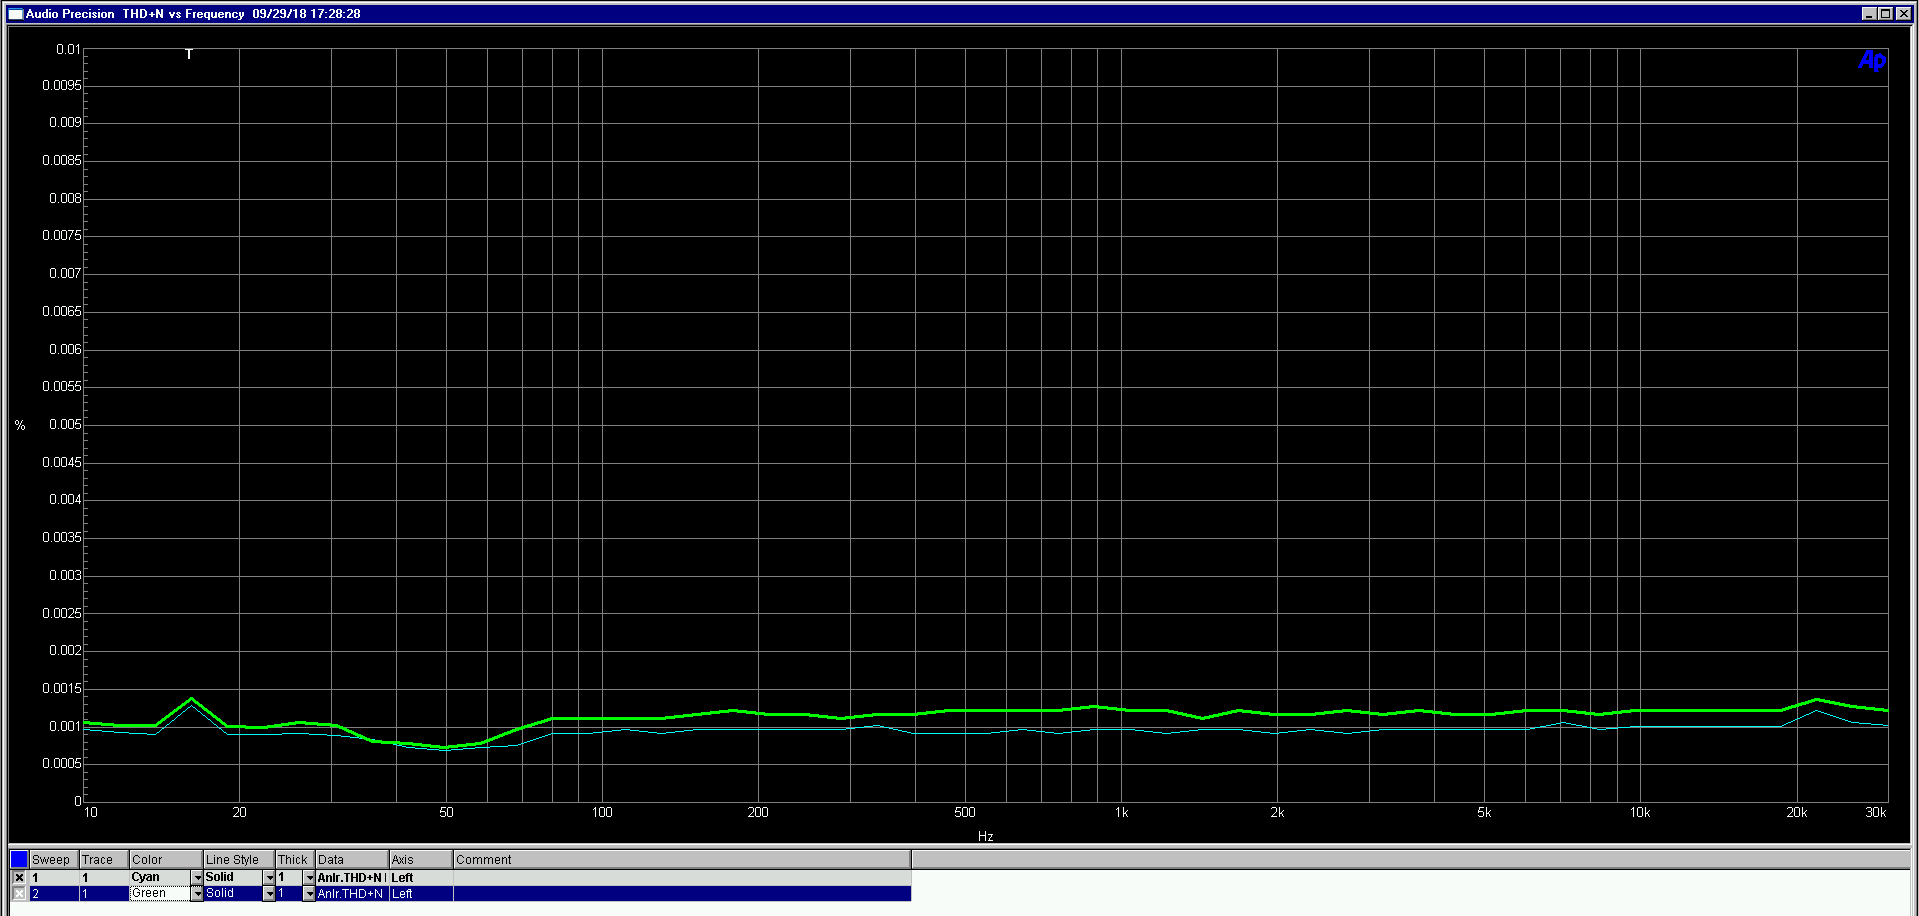
Task: Click the 0.01 top Y-axis label
Action: tap(68, 49)
